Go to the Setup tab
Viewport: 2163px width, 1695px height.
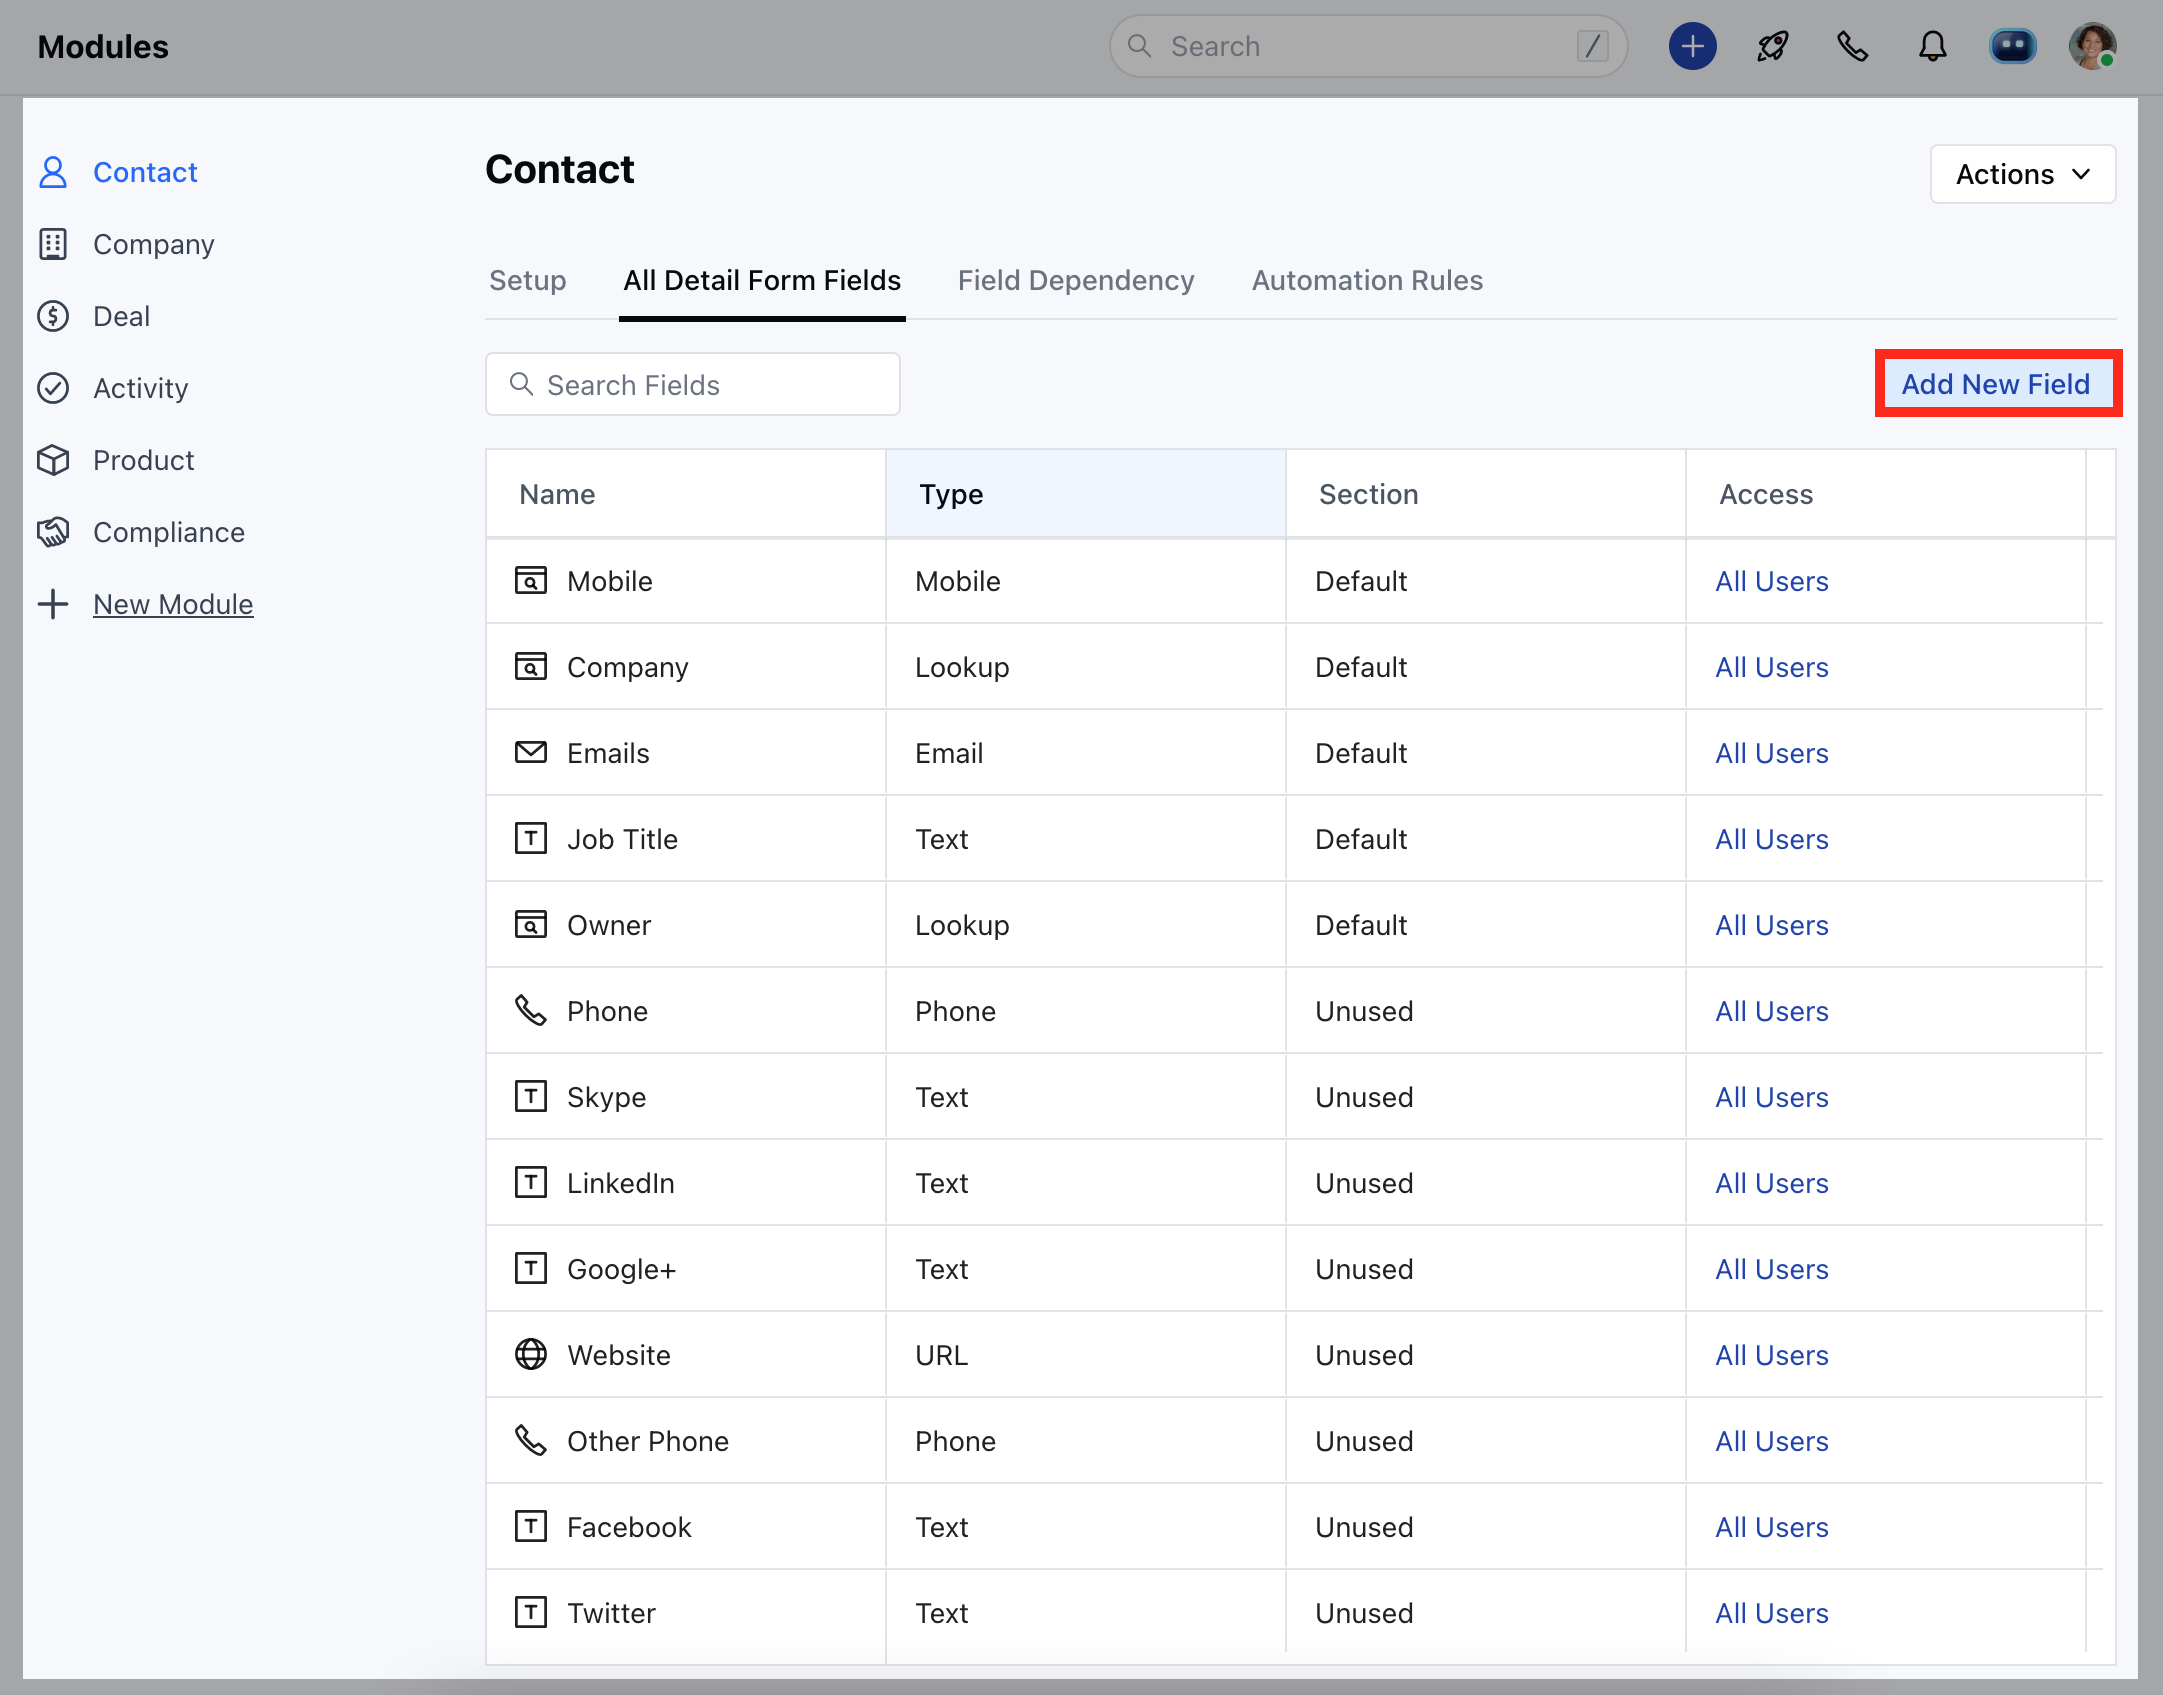pyautogui.click(x=527, y=281)
